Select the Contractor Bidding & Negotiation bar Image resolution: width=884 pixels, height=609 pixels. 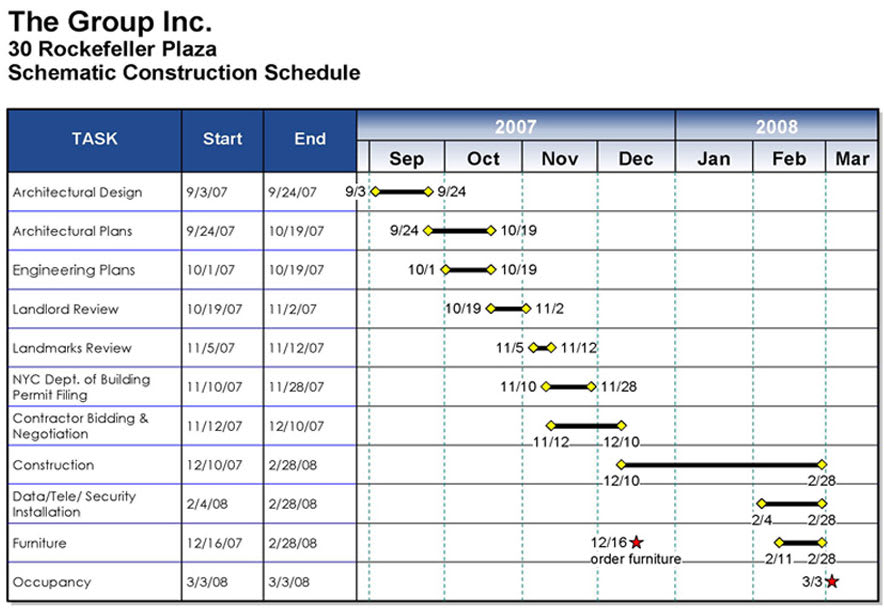coord(586,426)
